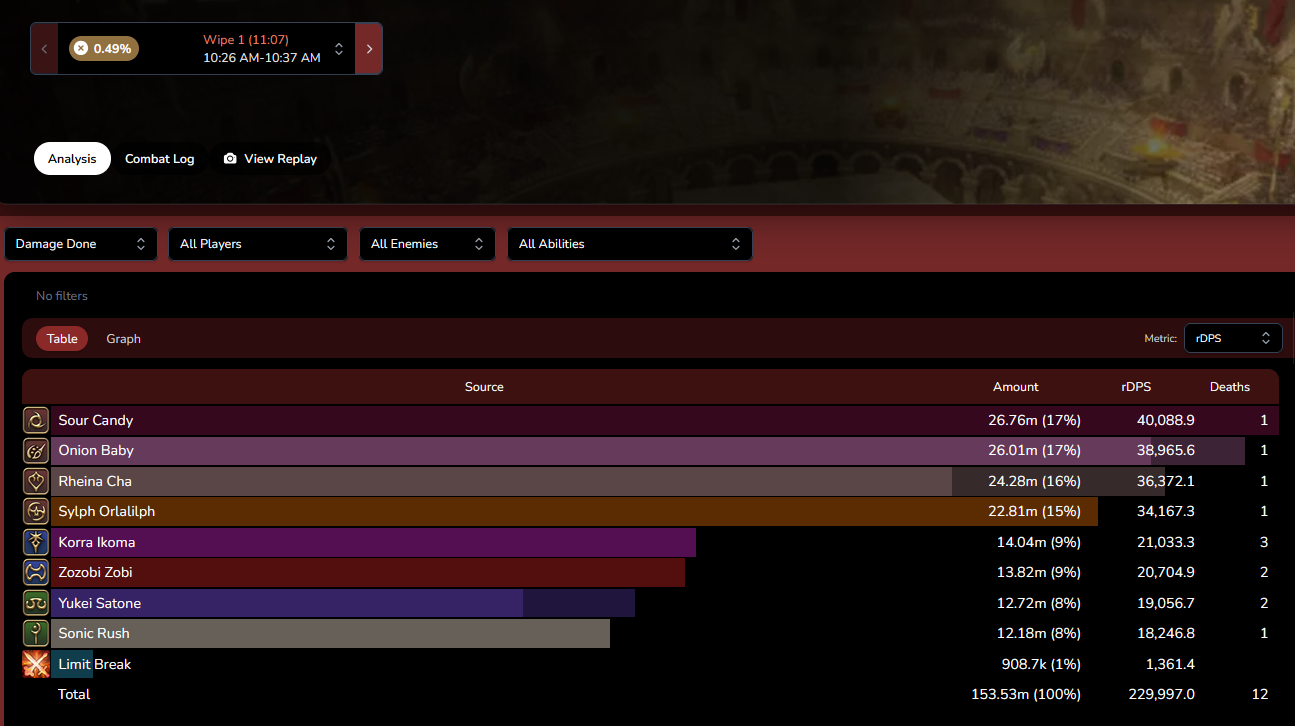1295x726 pixels.
Task: Switch to the Graph view
Action: (x=123, y=339)
